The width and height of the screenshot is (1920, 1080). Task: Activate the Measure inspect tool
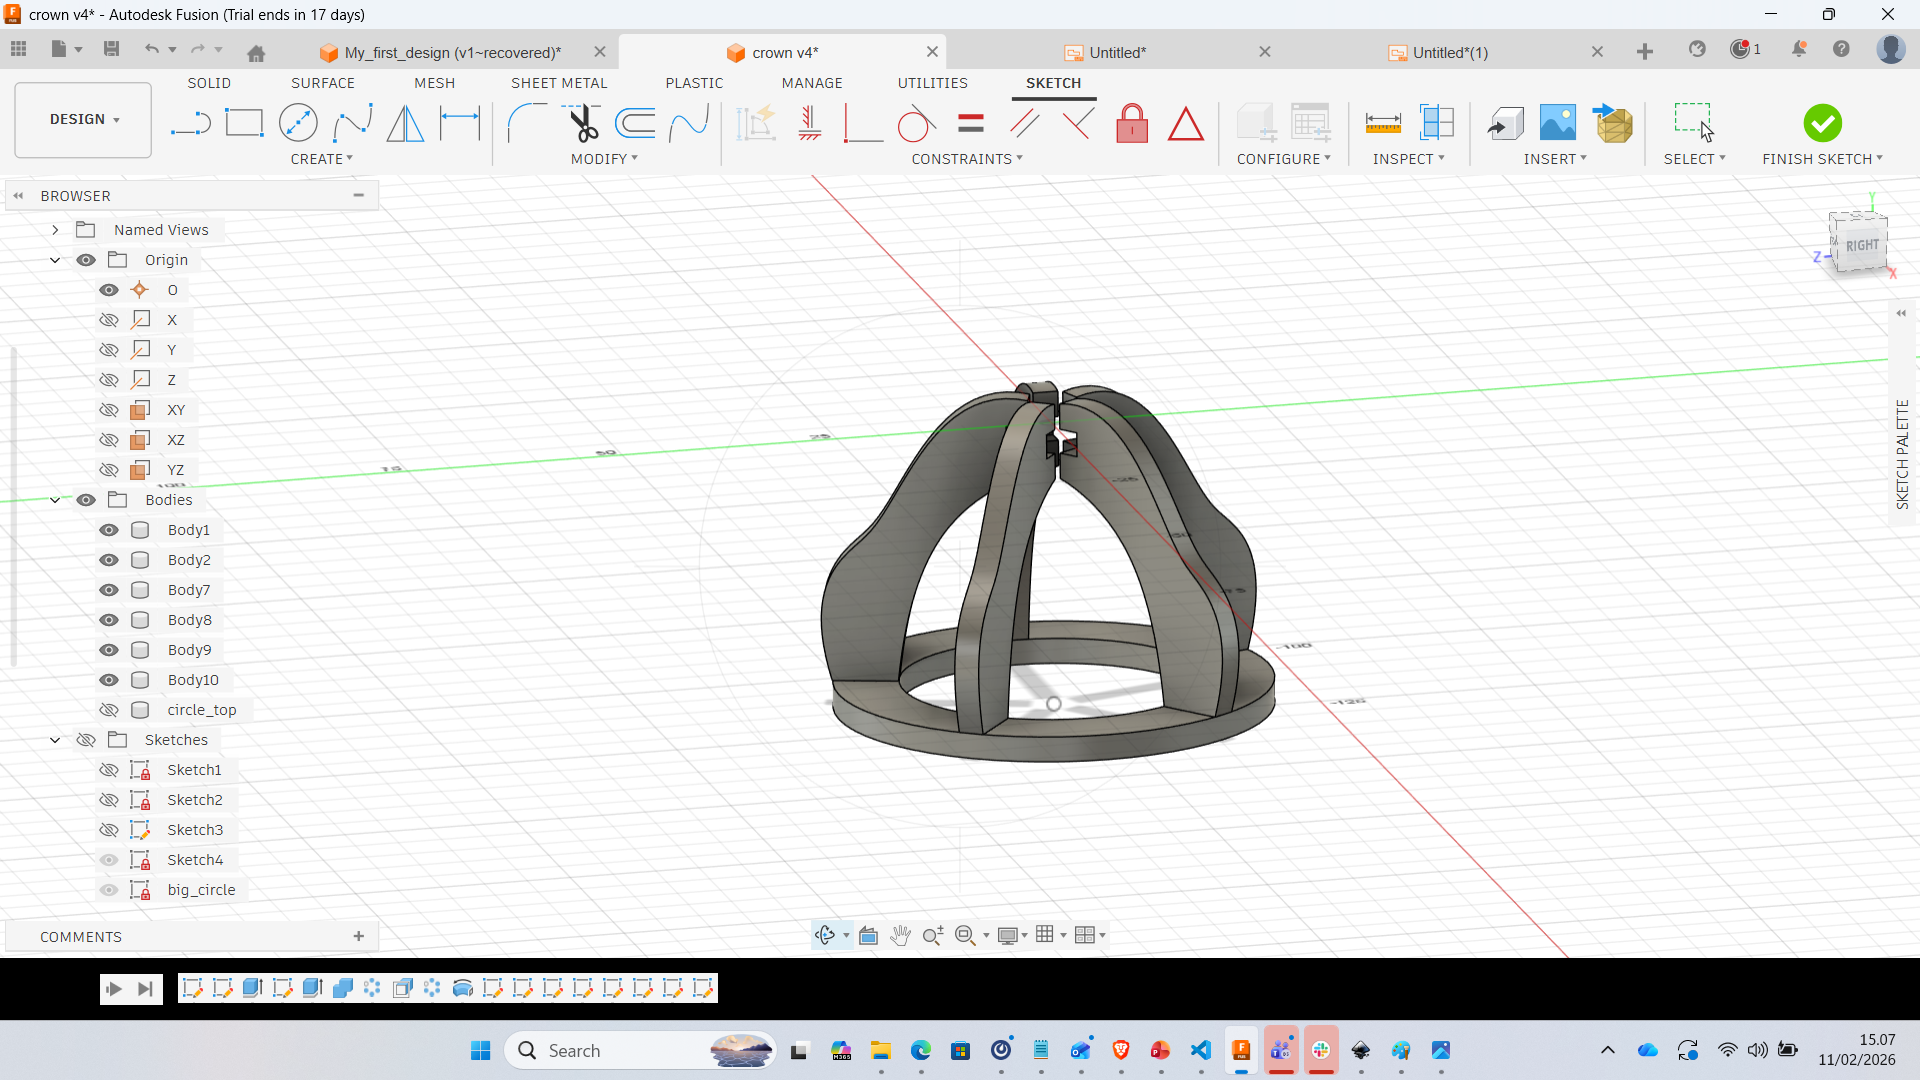tap(1383, 124)
